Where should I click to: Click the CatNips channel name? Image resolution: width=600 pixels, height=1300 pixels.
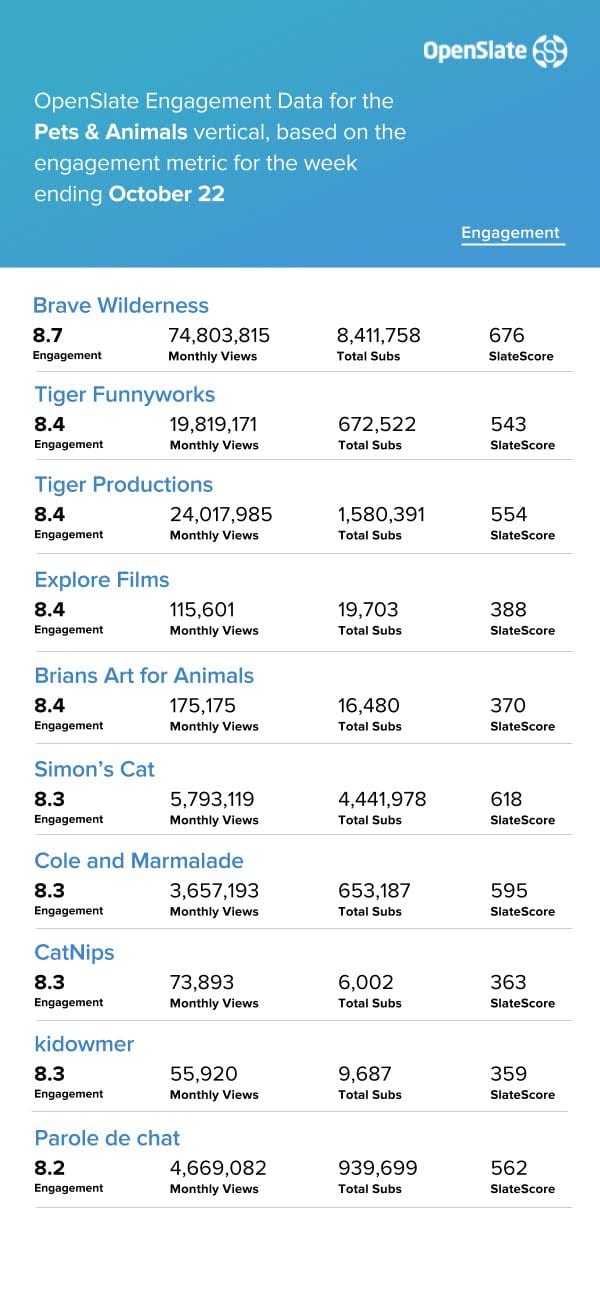pyautogui.click(x=74, y=952)
